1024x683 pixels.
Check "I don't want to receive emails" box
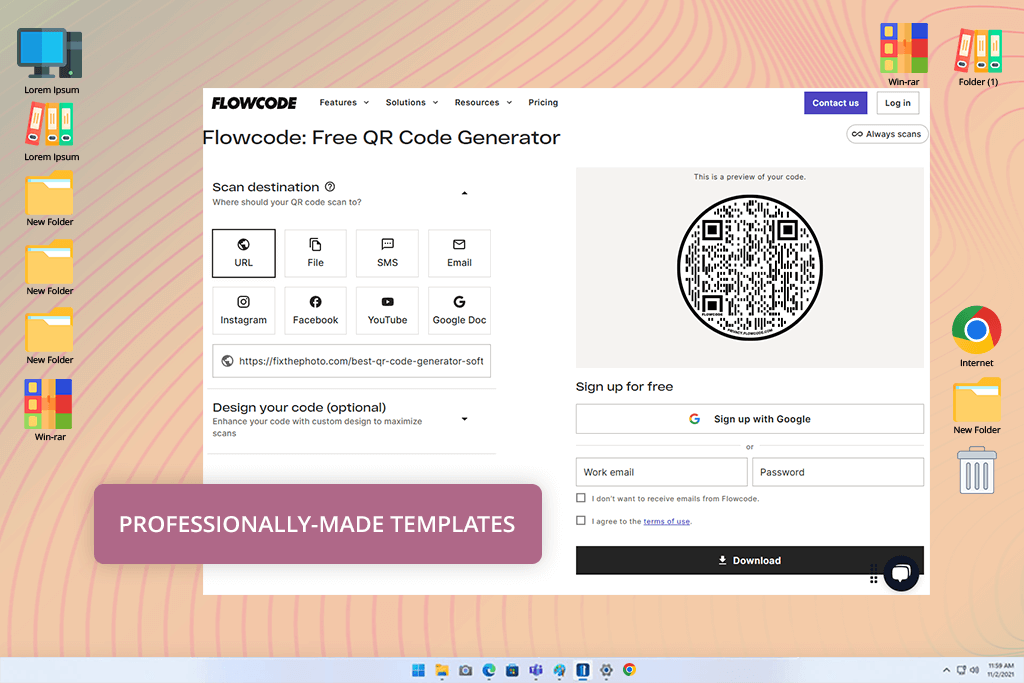pos(581,498)
